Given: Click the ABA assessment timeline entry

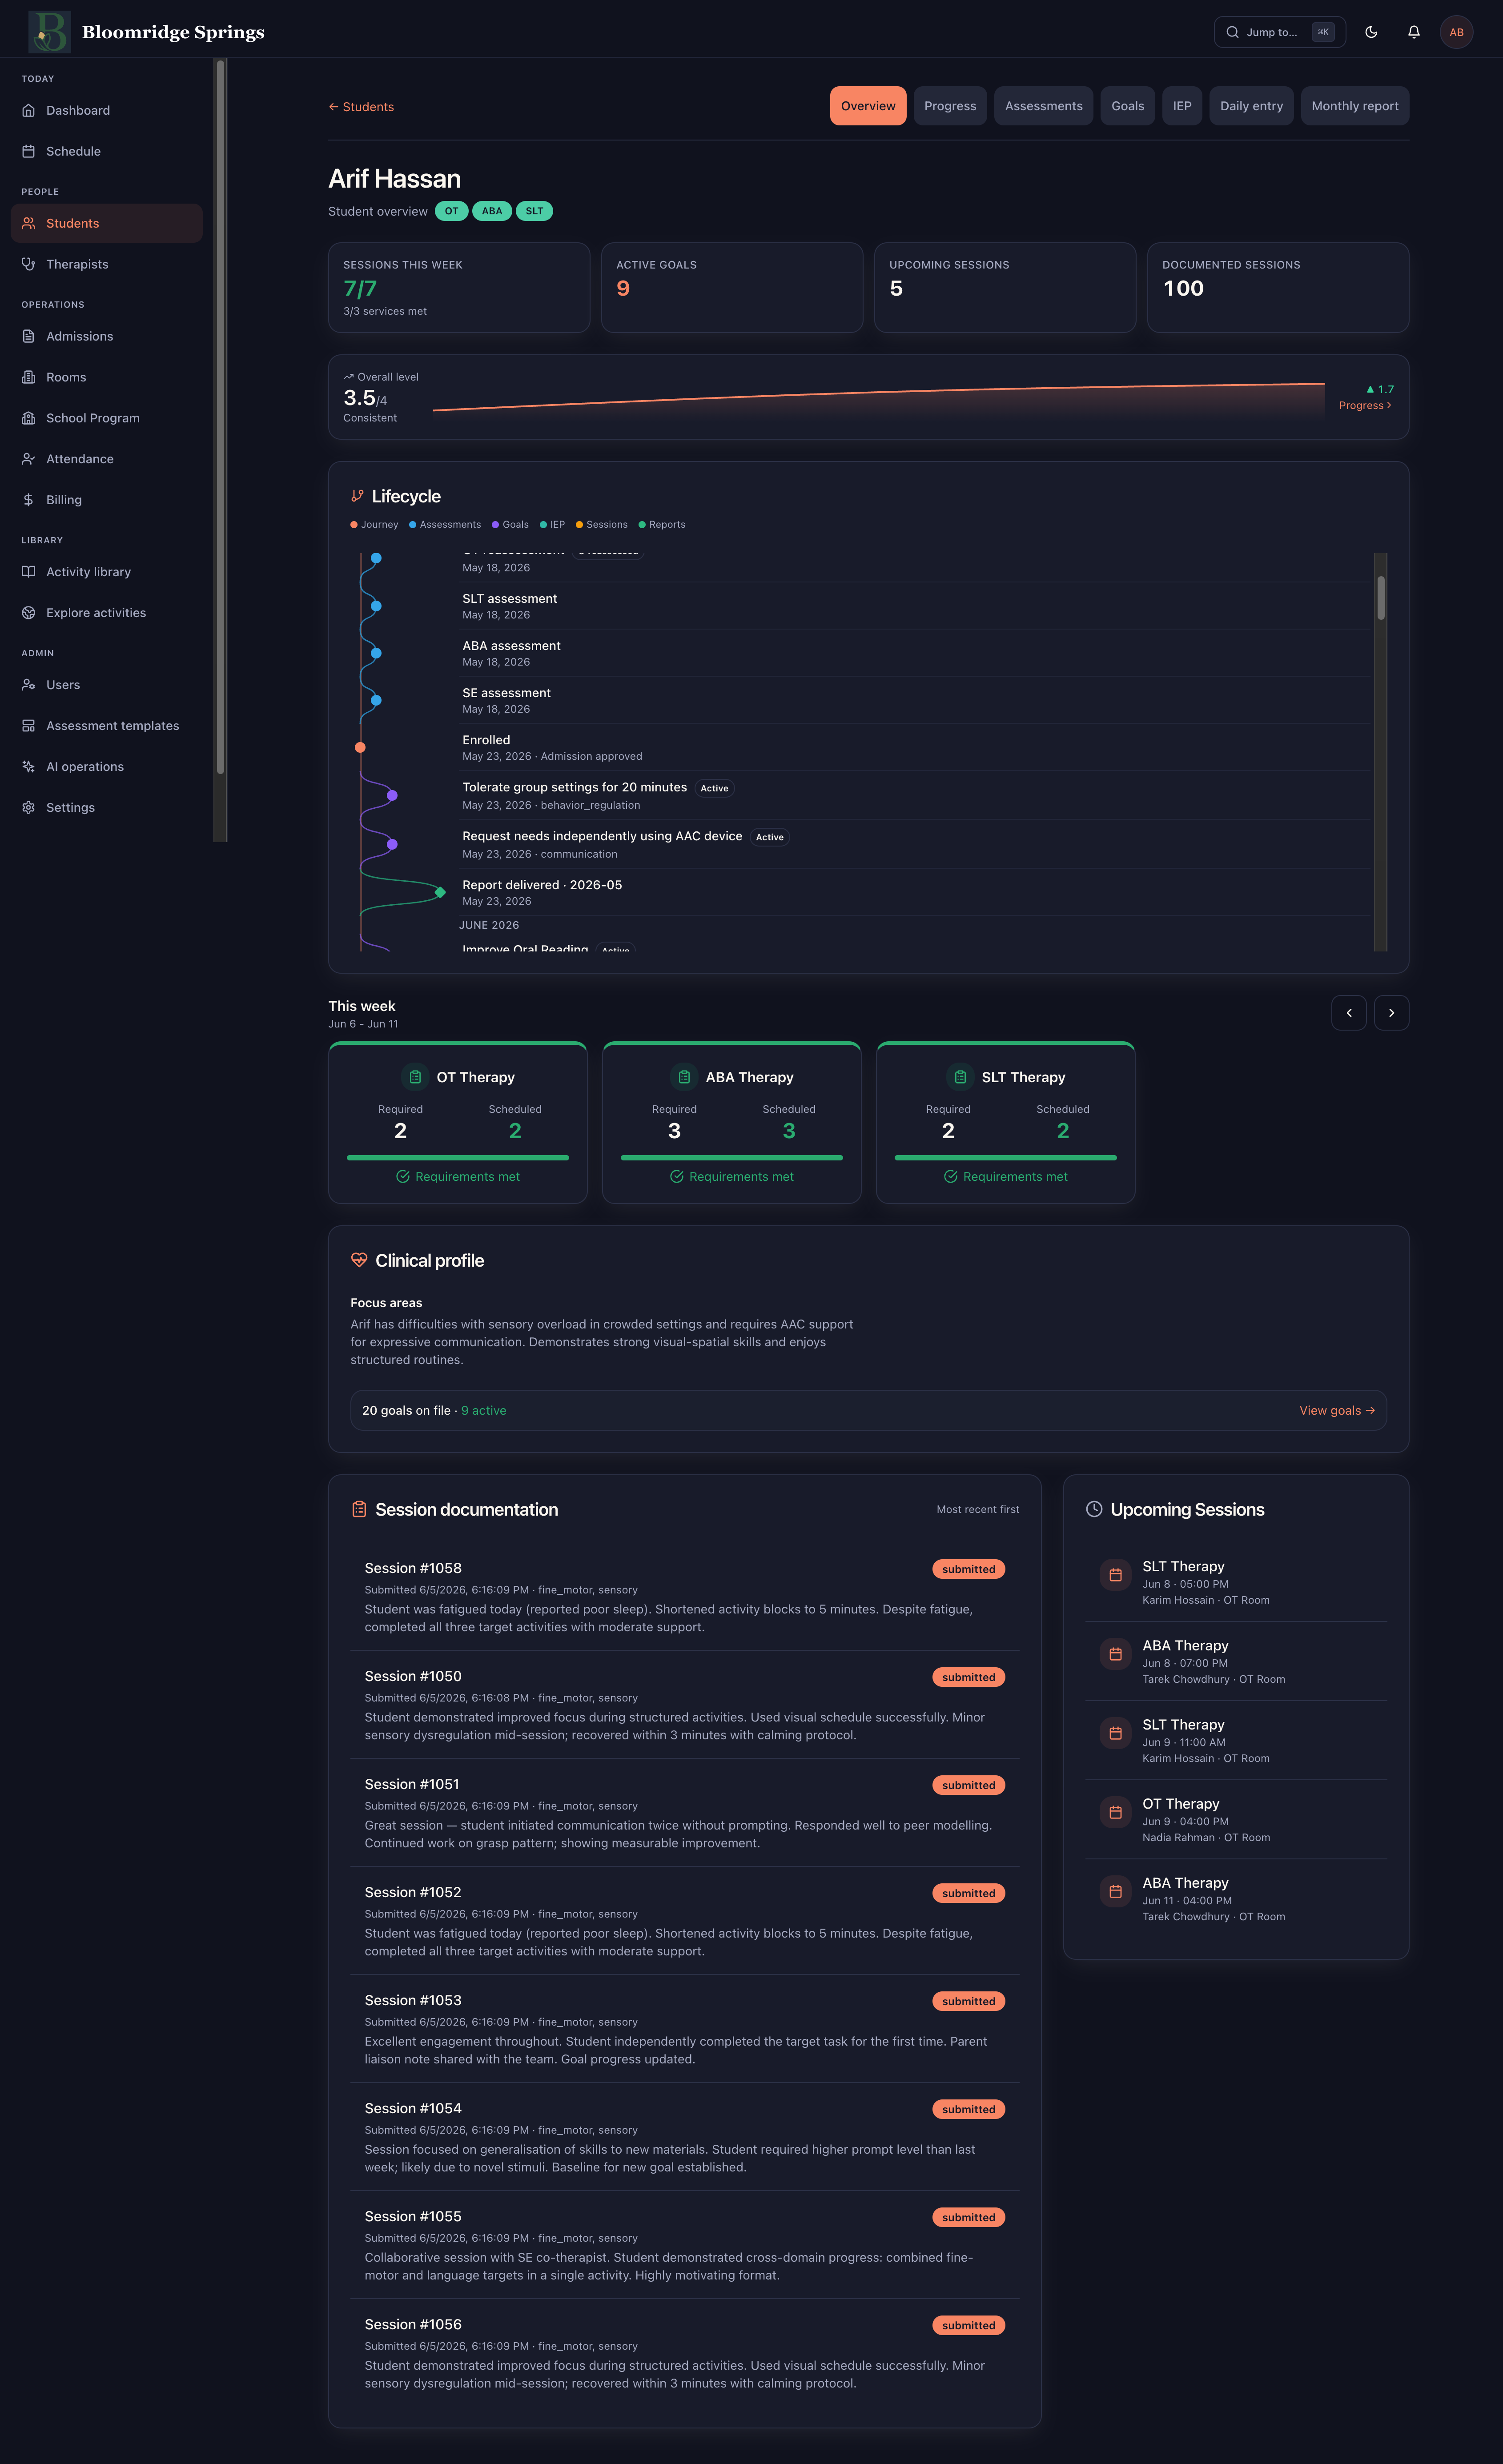Looking at the screenshot, I should 915,653.
